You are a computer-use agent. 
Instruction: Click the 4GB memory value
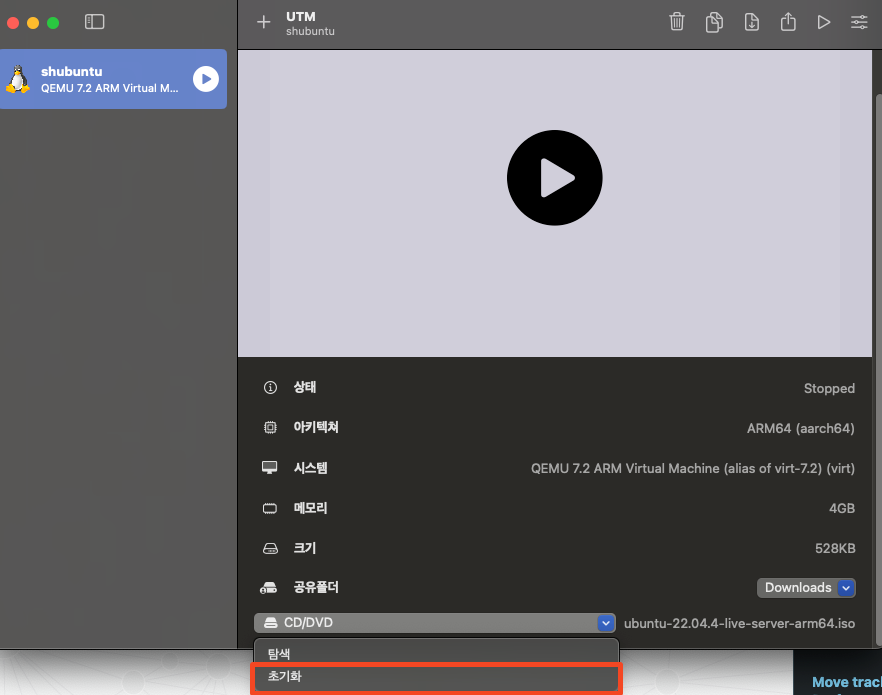click(842, 508)
